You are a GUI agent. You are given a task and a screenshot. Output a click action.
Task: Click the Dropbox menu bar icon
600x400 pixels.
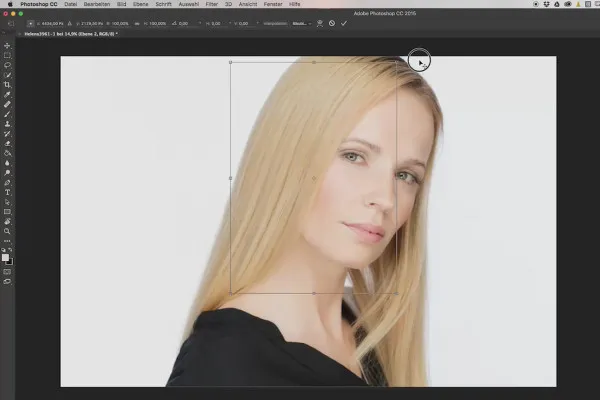coord(546,4)
